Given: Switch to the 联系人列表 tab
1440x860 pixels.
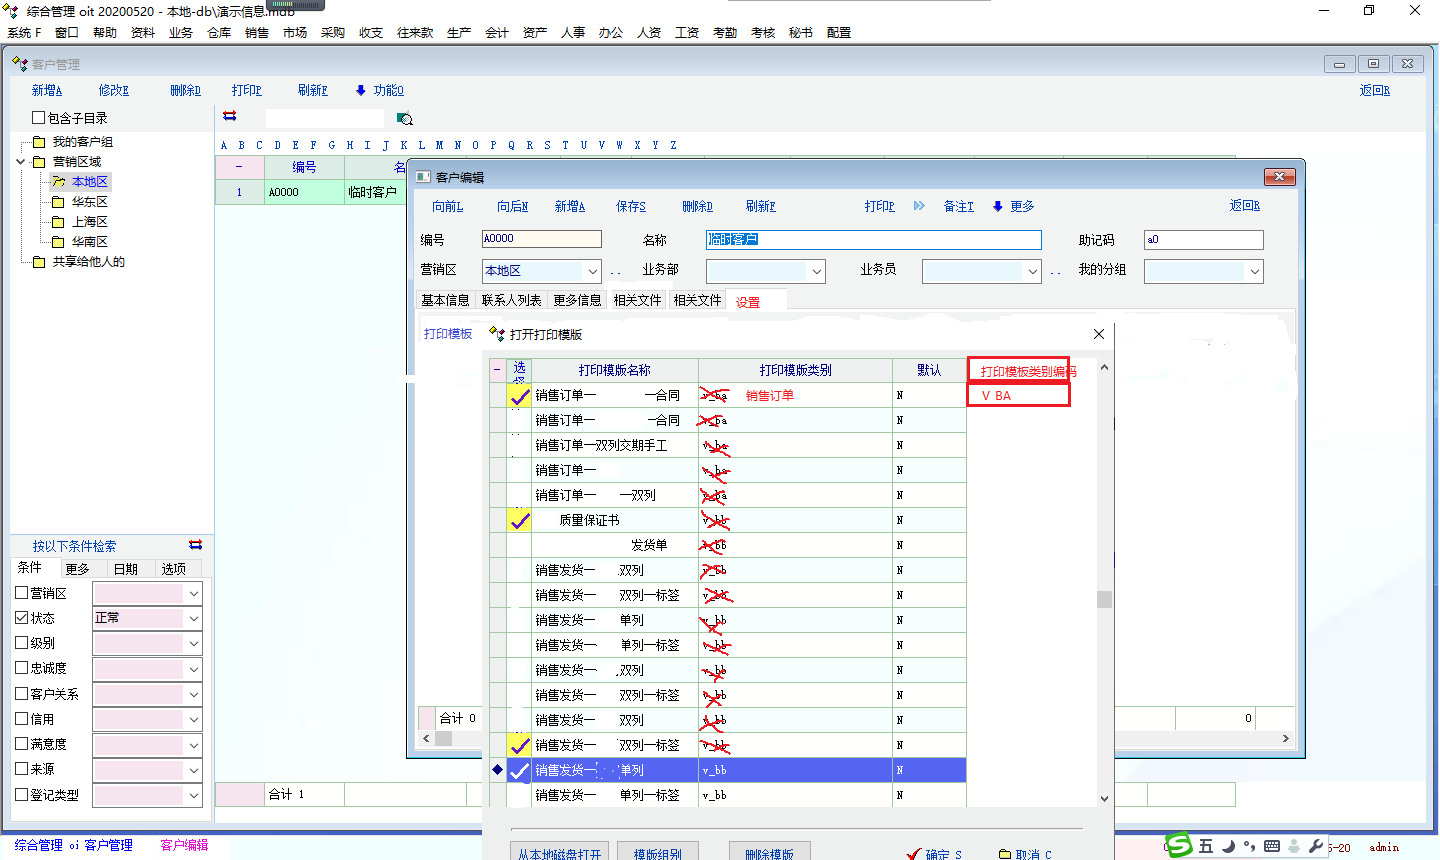Looking at the screenshot, I should [x=511, y=300].
